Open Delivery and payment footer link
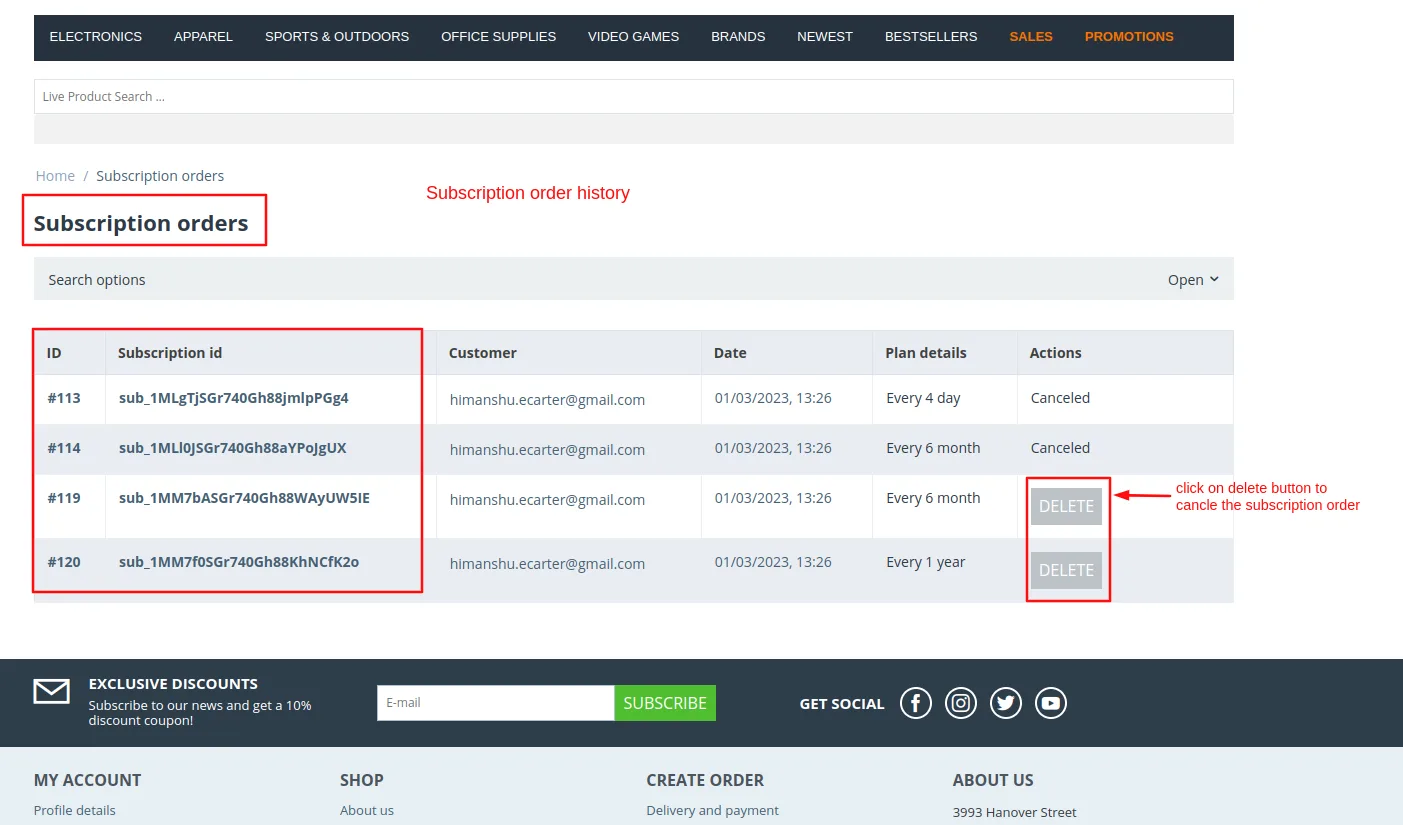 click(x=713, y=811)
